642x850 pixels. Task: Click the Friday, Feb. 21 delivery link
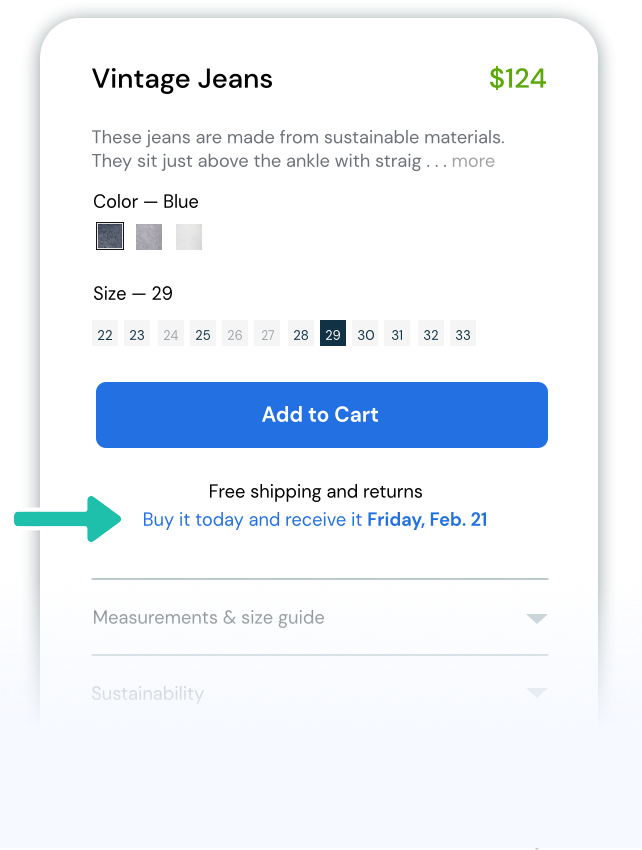click(427, 520)
